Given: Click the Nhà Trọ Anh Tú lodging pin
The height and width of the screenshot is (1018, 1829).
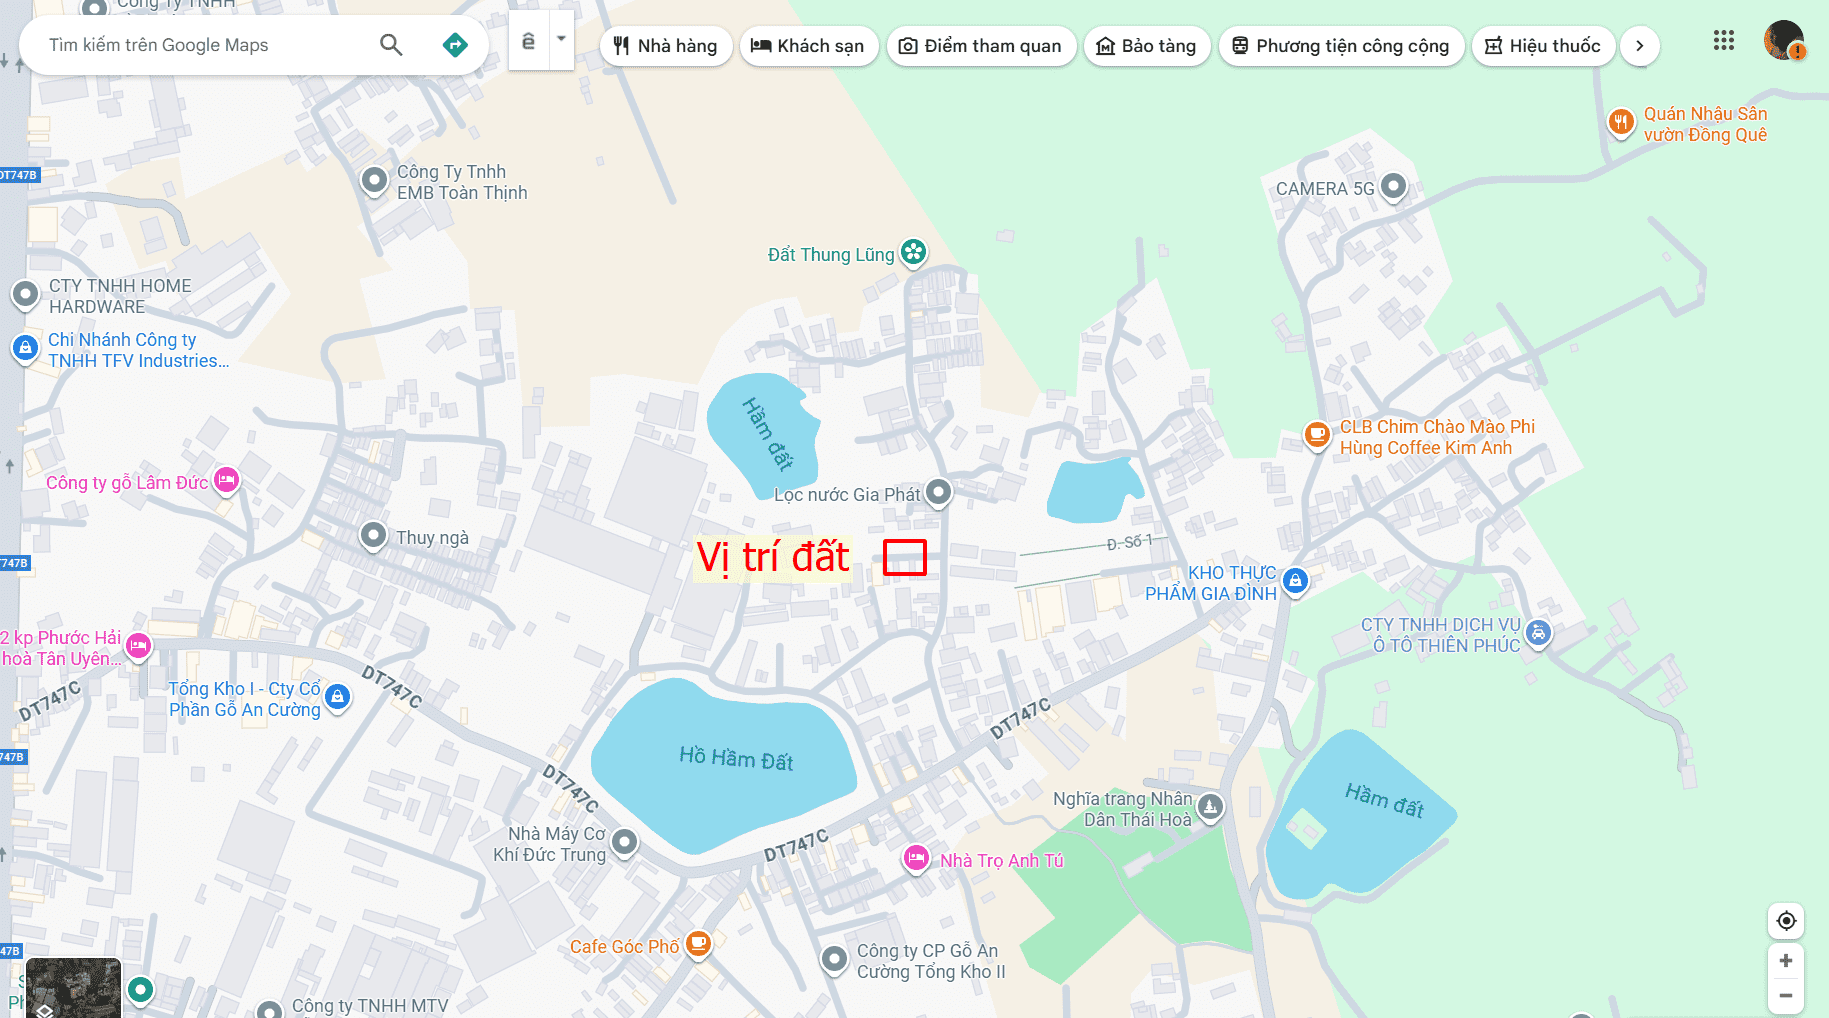Looking at the screenshot, I should click(x=916, y=859).
